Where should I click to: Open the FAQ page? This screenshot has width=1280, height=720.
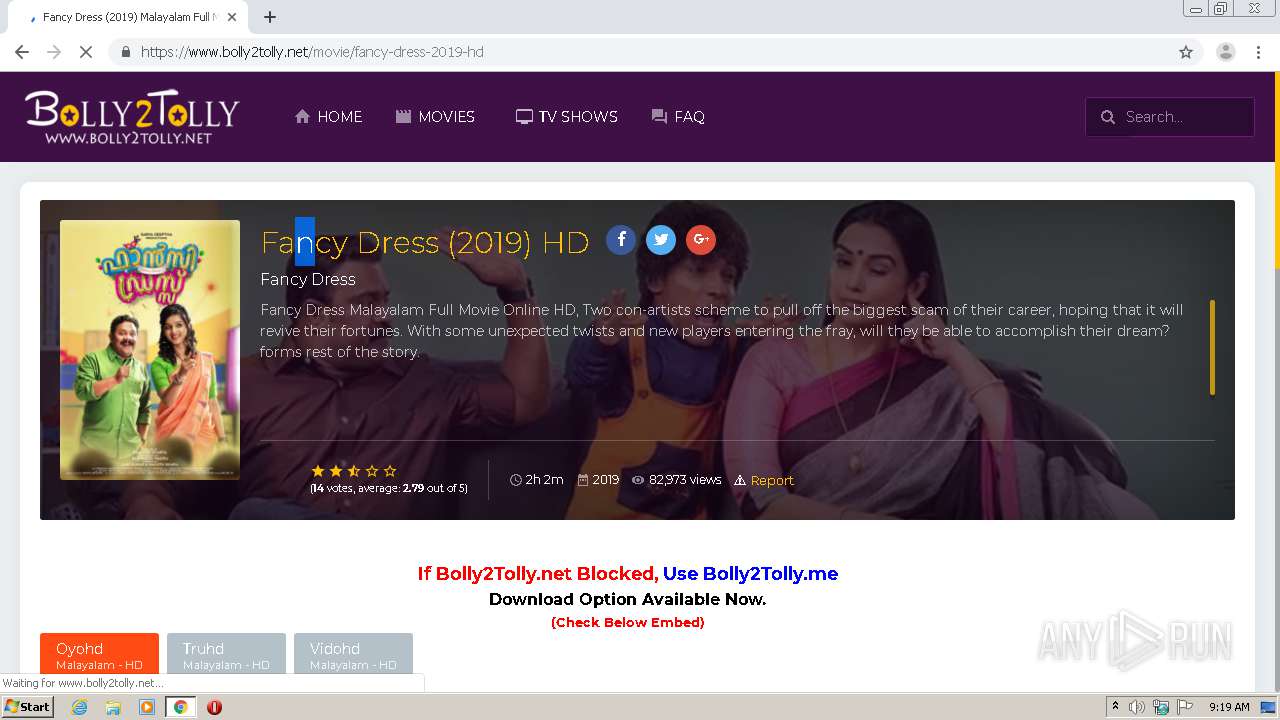tap(678, 117)
